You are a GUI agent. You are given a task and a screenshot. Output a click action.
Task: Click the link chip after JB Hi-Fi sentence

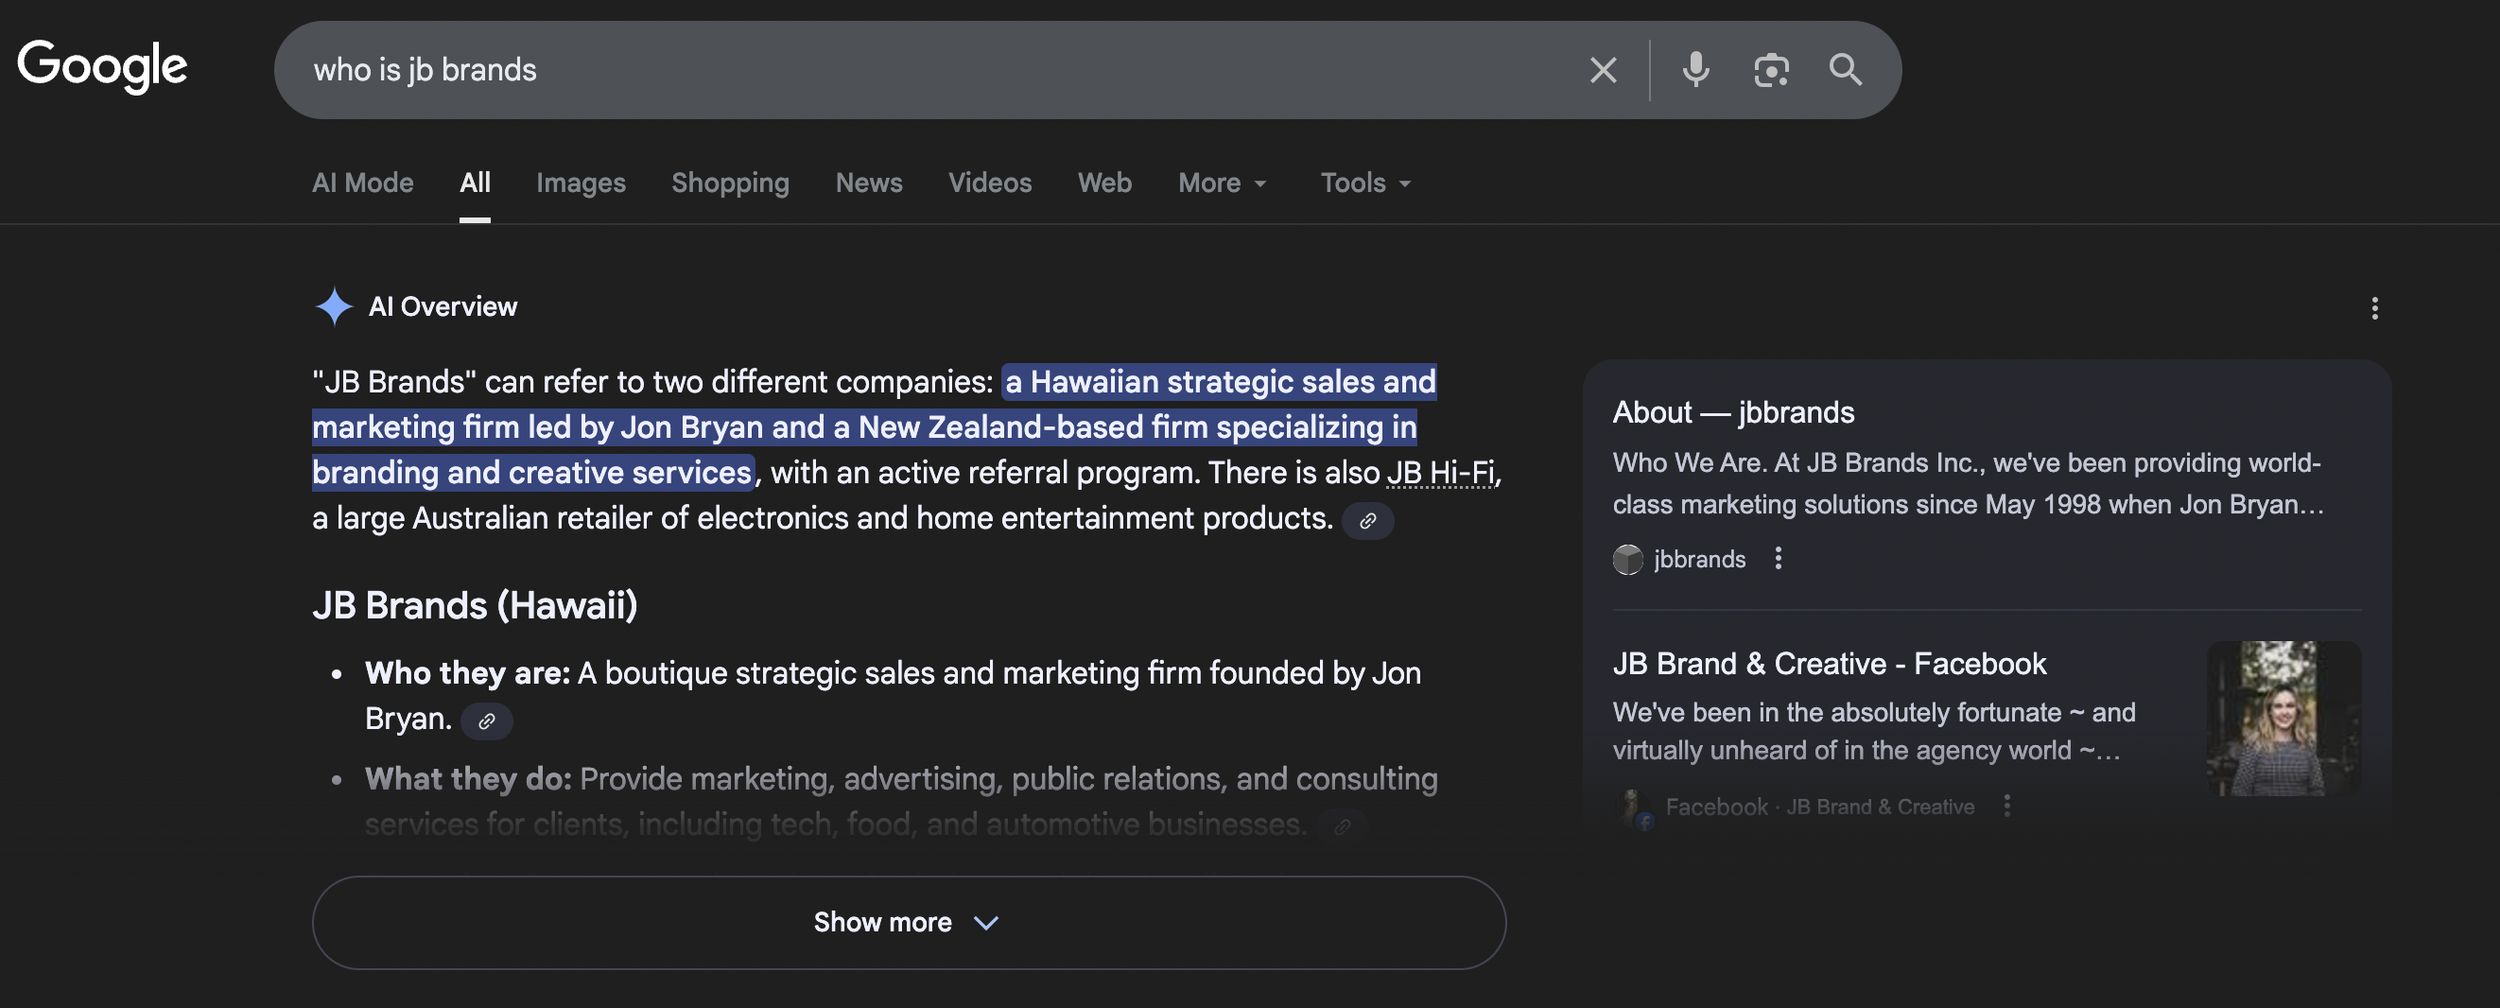1368,520
